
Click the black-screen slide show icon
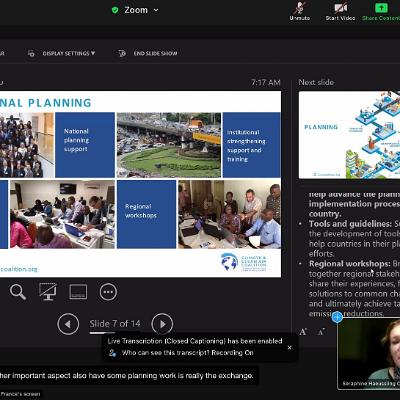(48, 292)
